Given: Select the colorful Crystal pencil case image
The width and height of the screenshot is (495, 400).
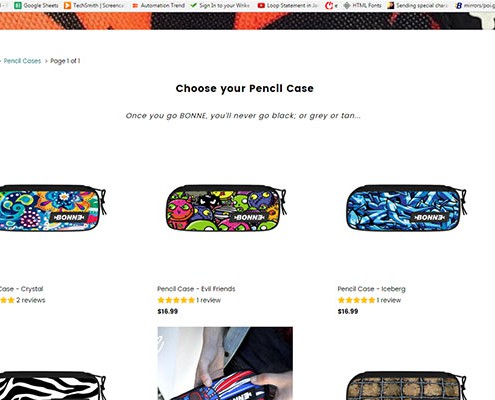Looking at the screenshot, I should pyautogui.click(x=53, y=208).
